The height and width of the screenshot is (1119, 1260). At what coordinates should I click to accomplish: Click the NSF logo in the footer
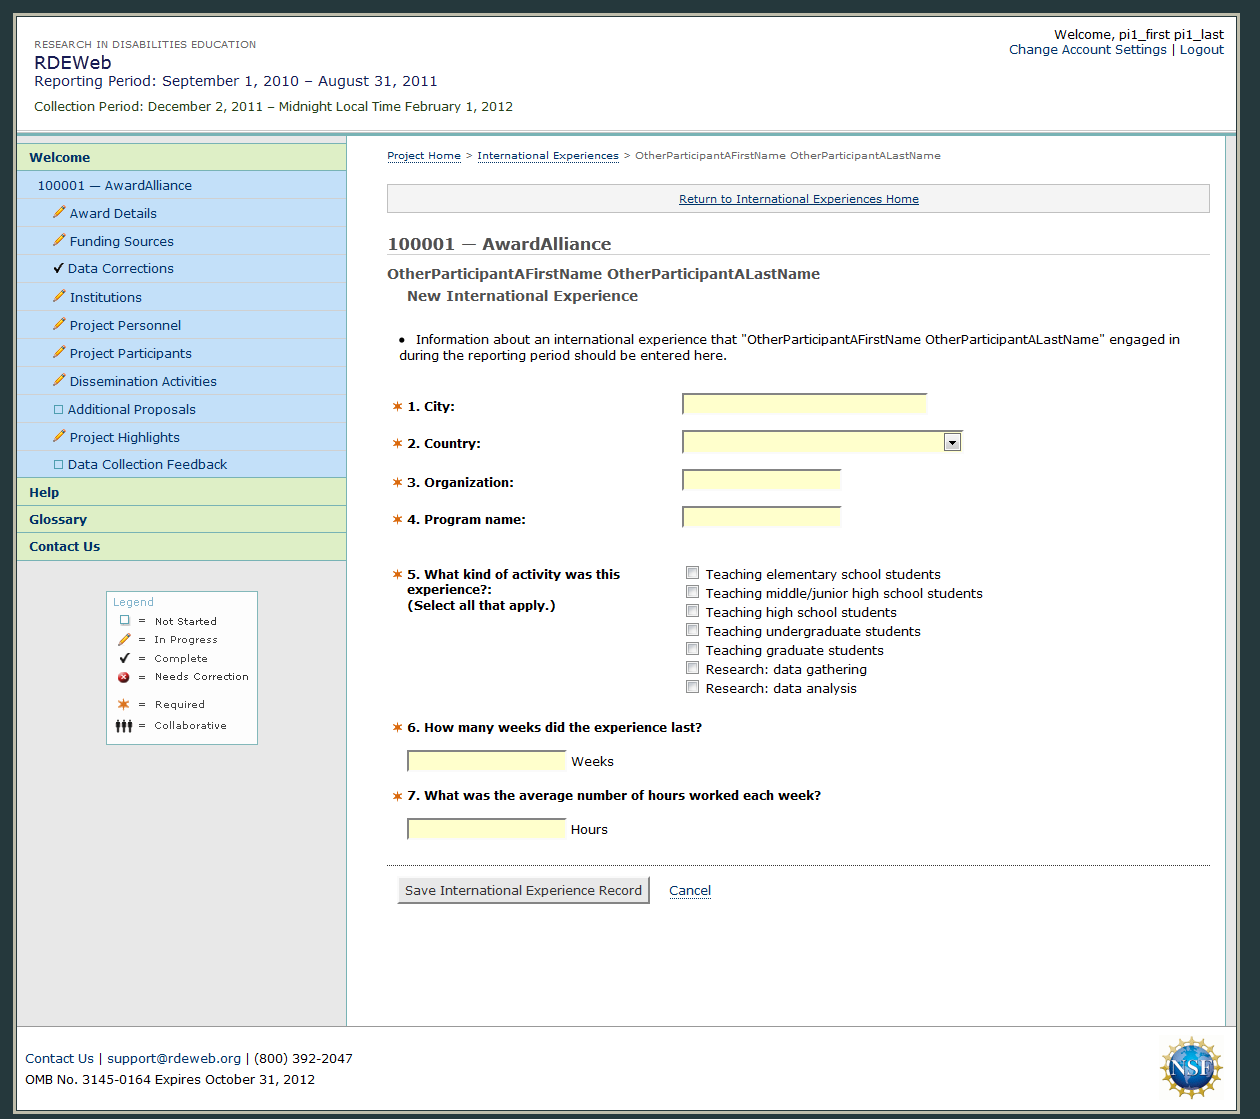[x=1191, y=1068]
